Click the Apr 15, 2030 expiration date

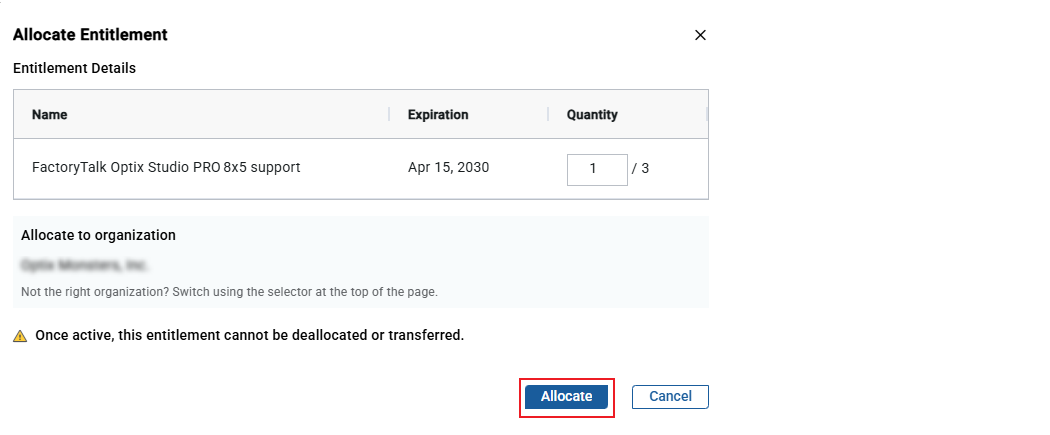(x=448, y=168)
